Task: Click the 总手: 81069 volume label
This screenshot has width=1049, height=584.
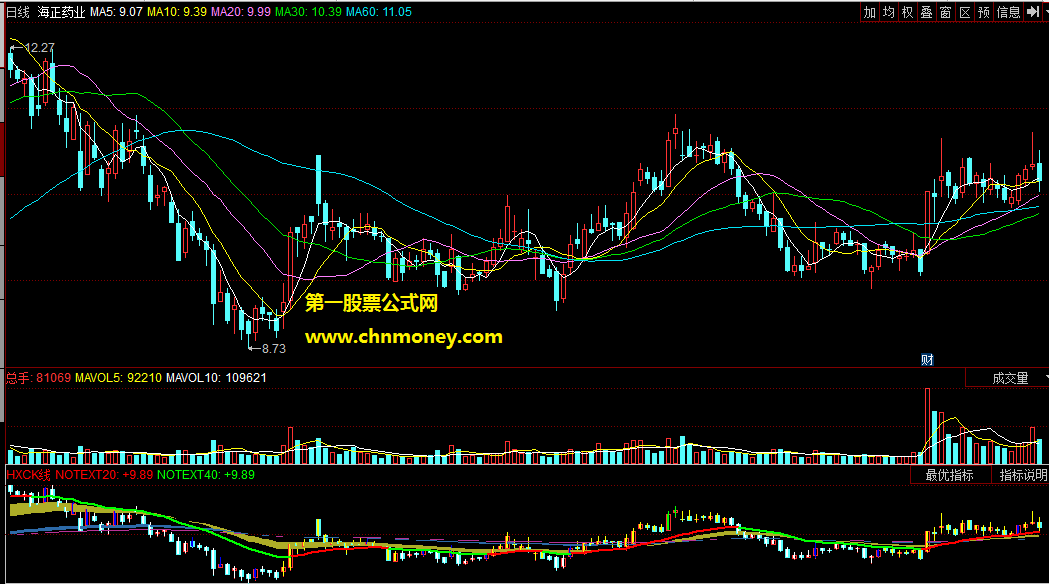Action: click(x=39, y=378)
